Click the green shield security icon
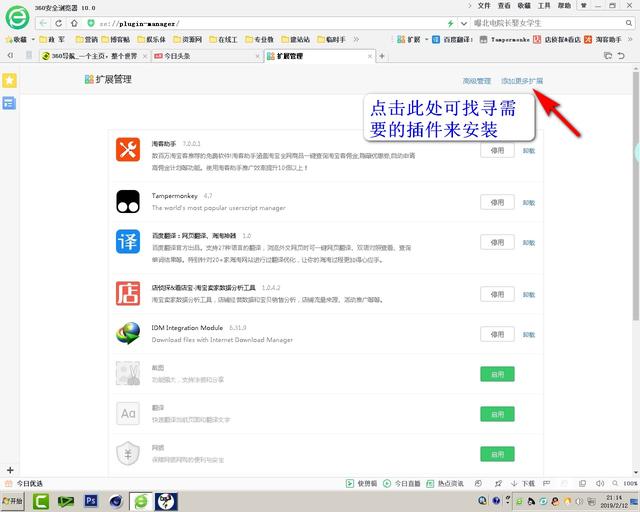640x512 pixels. tap(91, 23)
